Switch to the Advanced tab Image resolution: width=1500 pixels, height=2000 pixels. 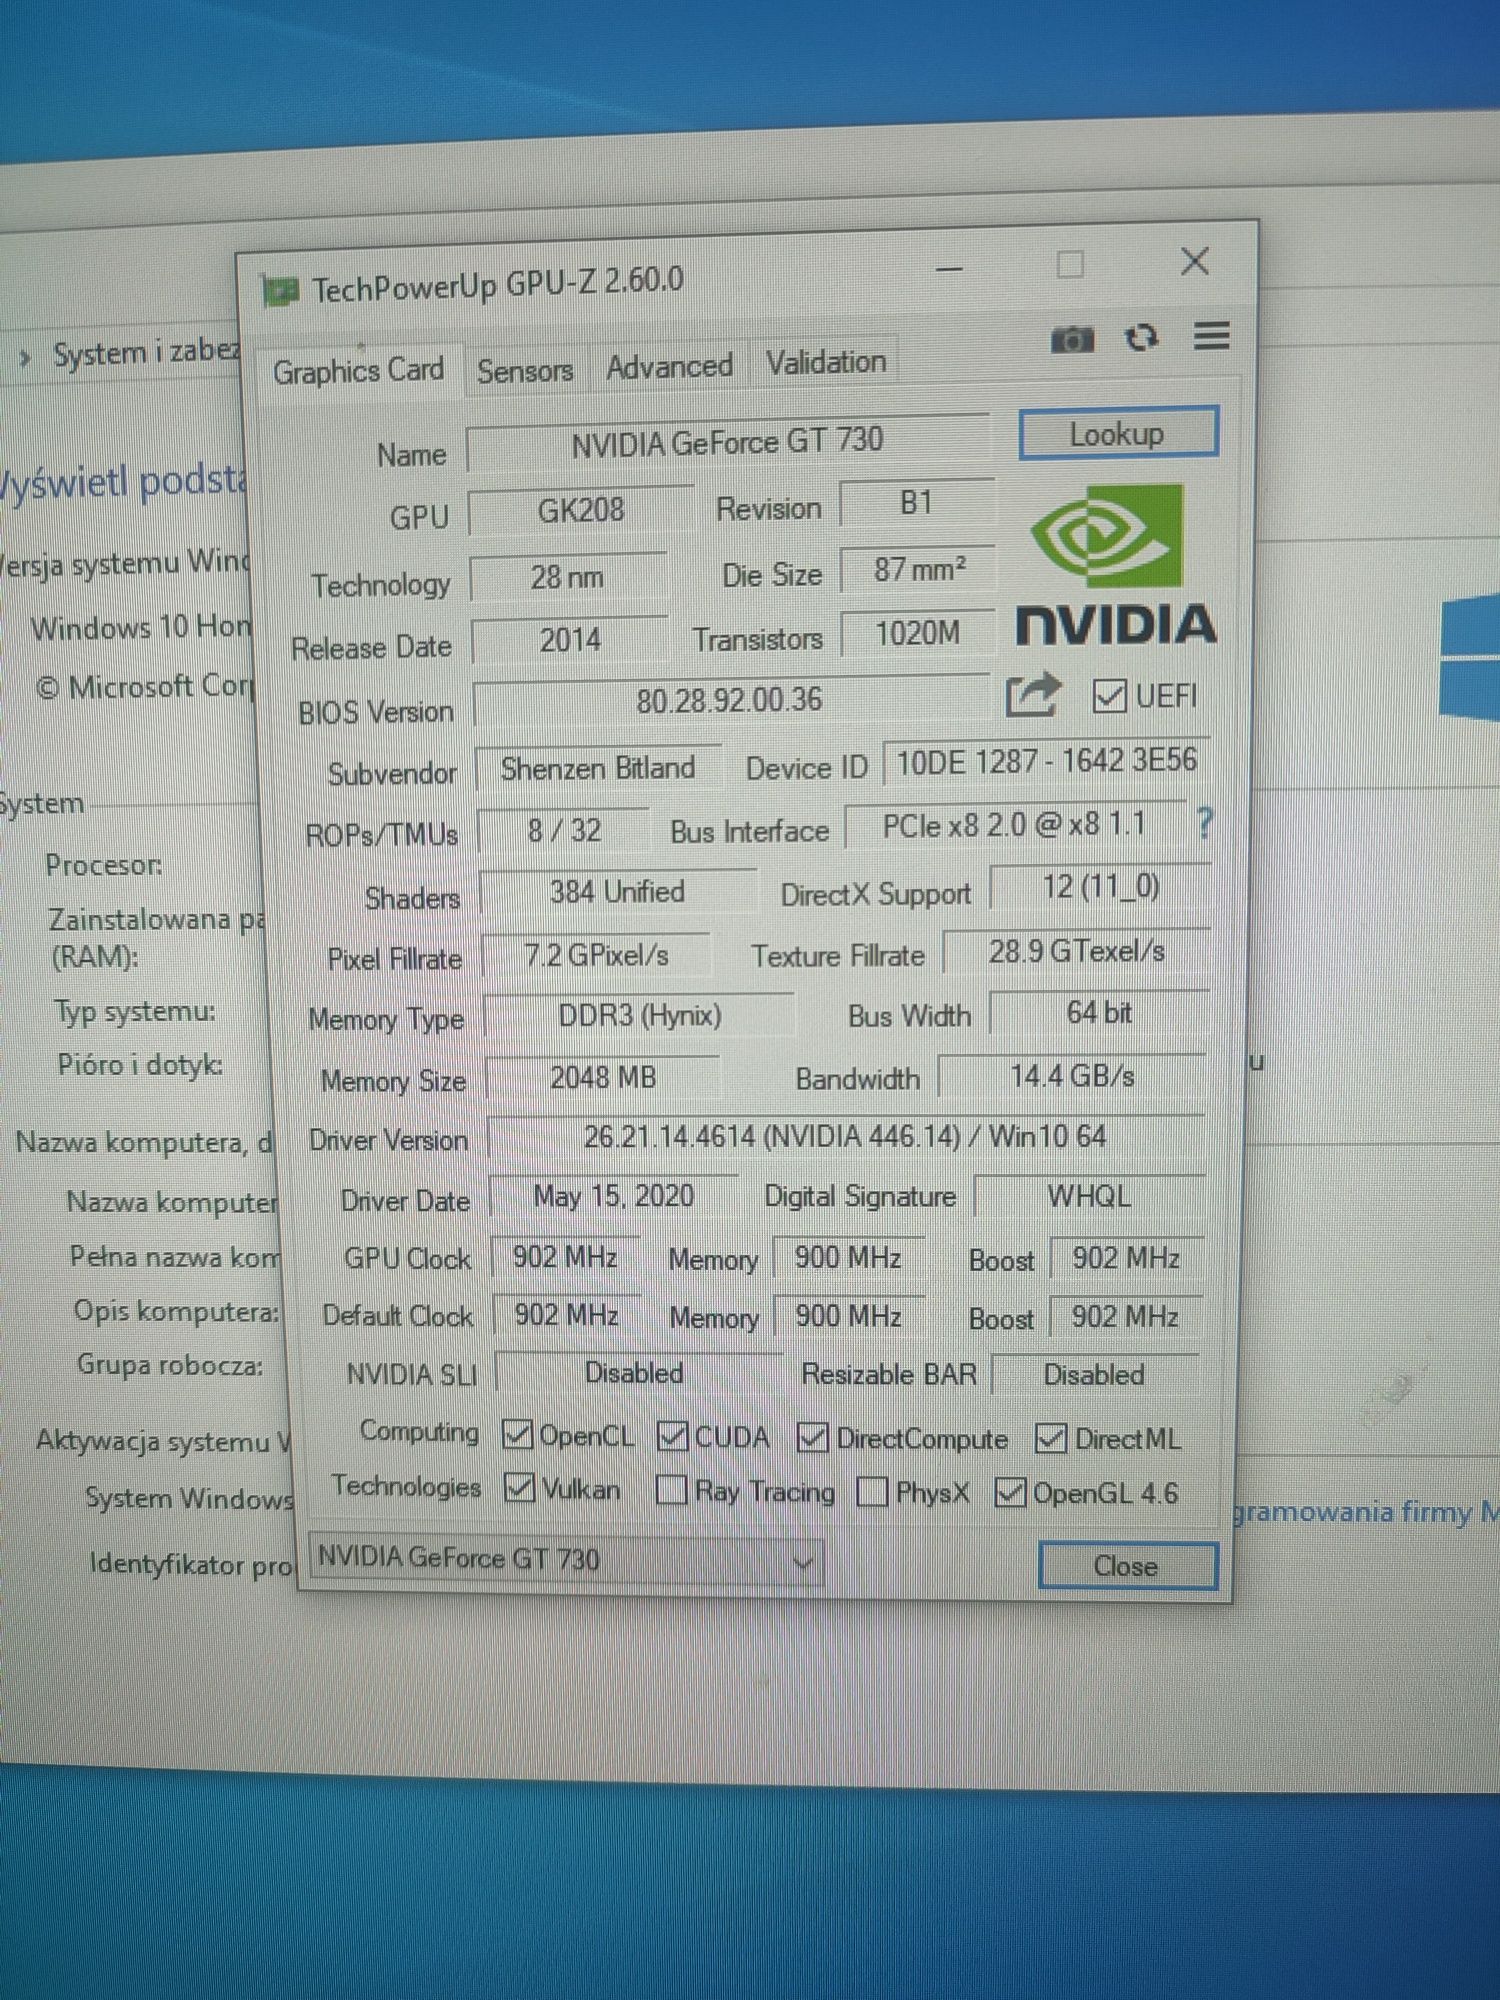[669, 367]
